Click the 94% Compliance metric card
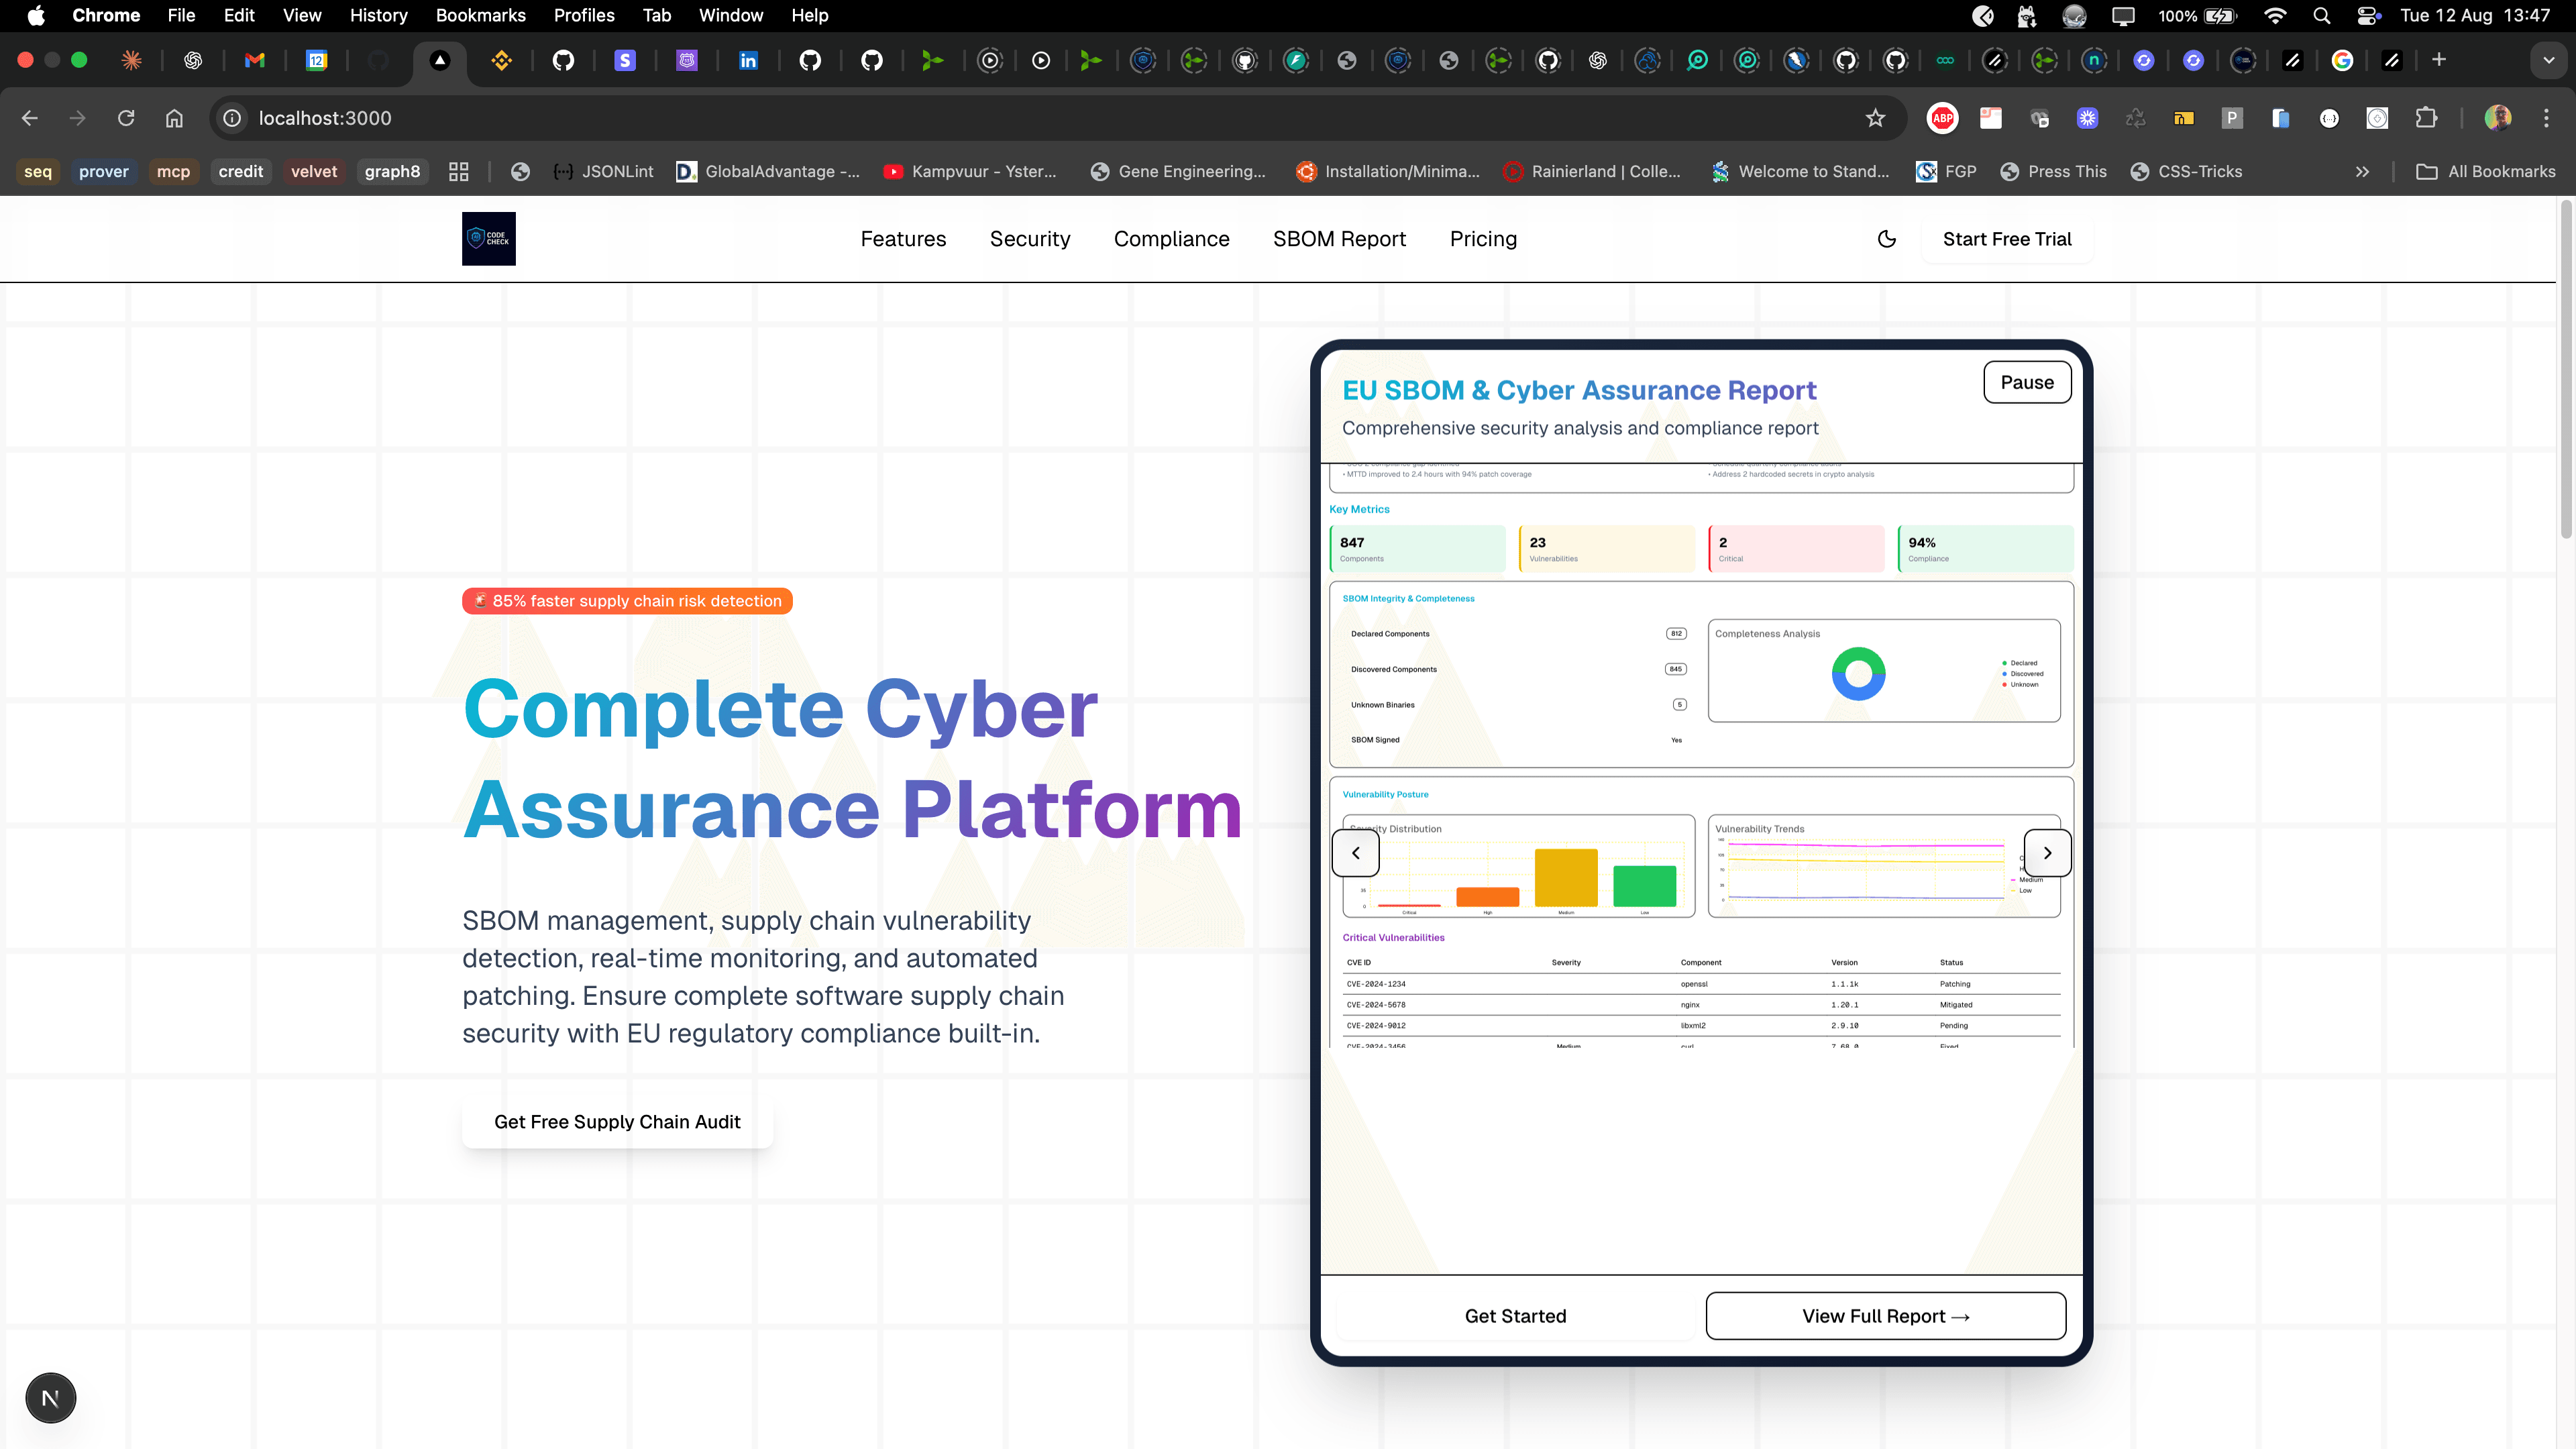The height and width of the screenshot is (1449, 2576). coord(1985,549)
